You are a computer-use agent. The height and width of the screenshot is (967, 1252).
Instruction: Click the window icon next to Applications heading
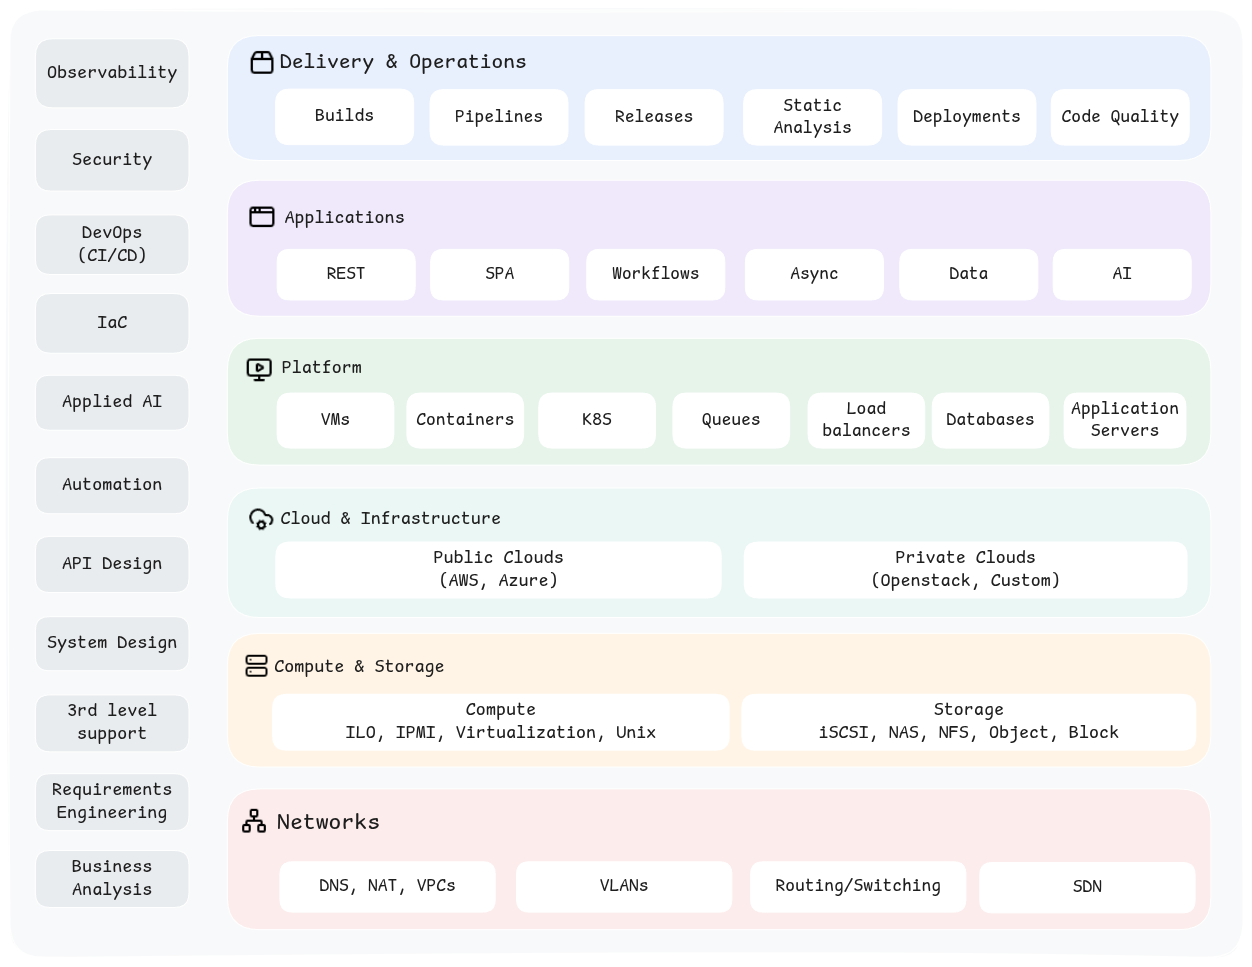click(261, 217)
